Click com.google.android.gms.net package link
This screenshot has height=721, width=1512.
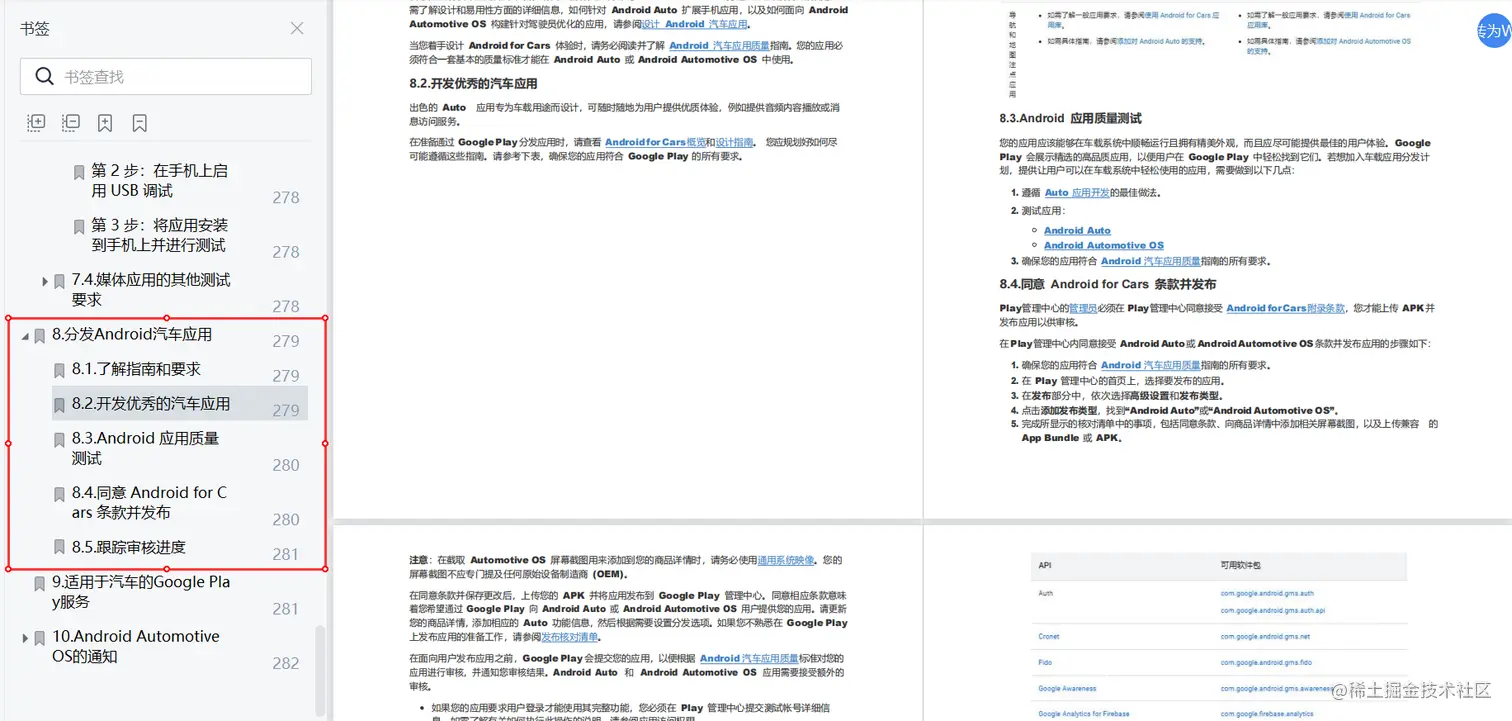(1265, 636)
